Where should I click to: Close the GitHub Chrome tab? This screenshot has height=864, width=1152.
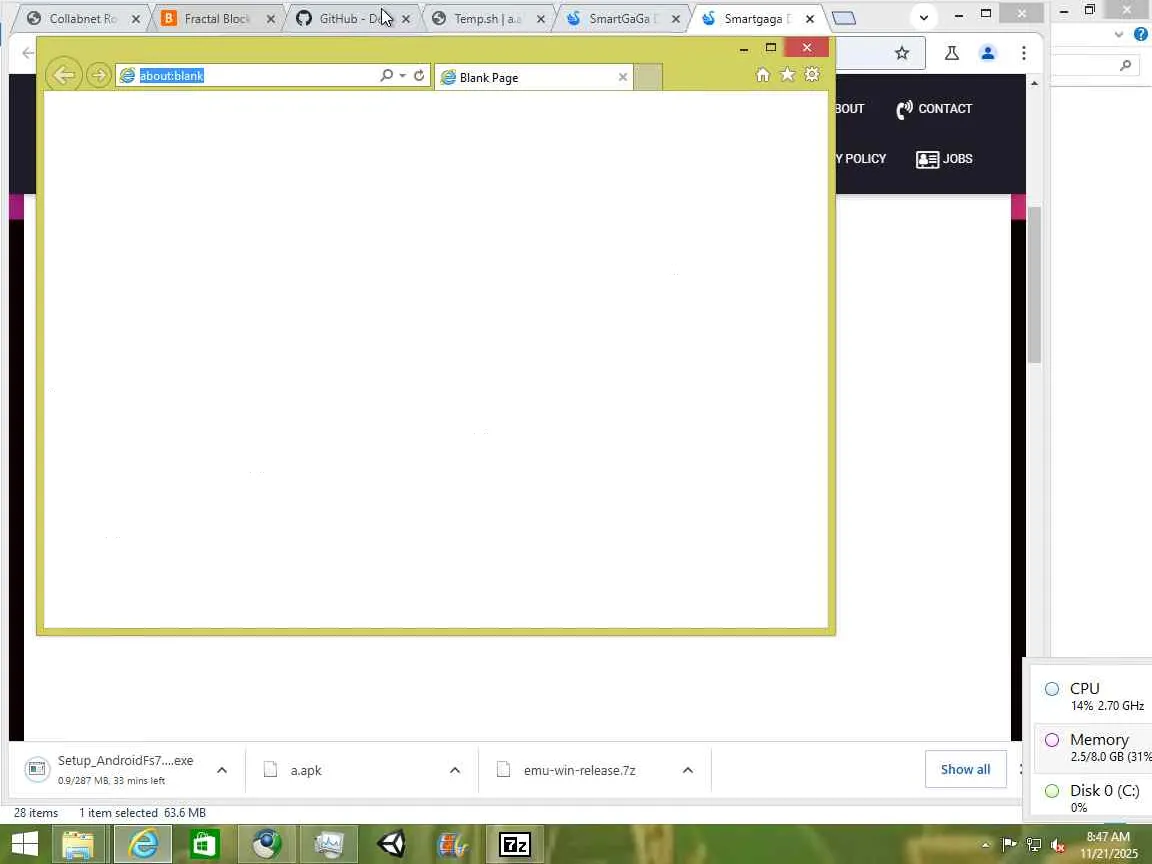406,19
